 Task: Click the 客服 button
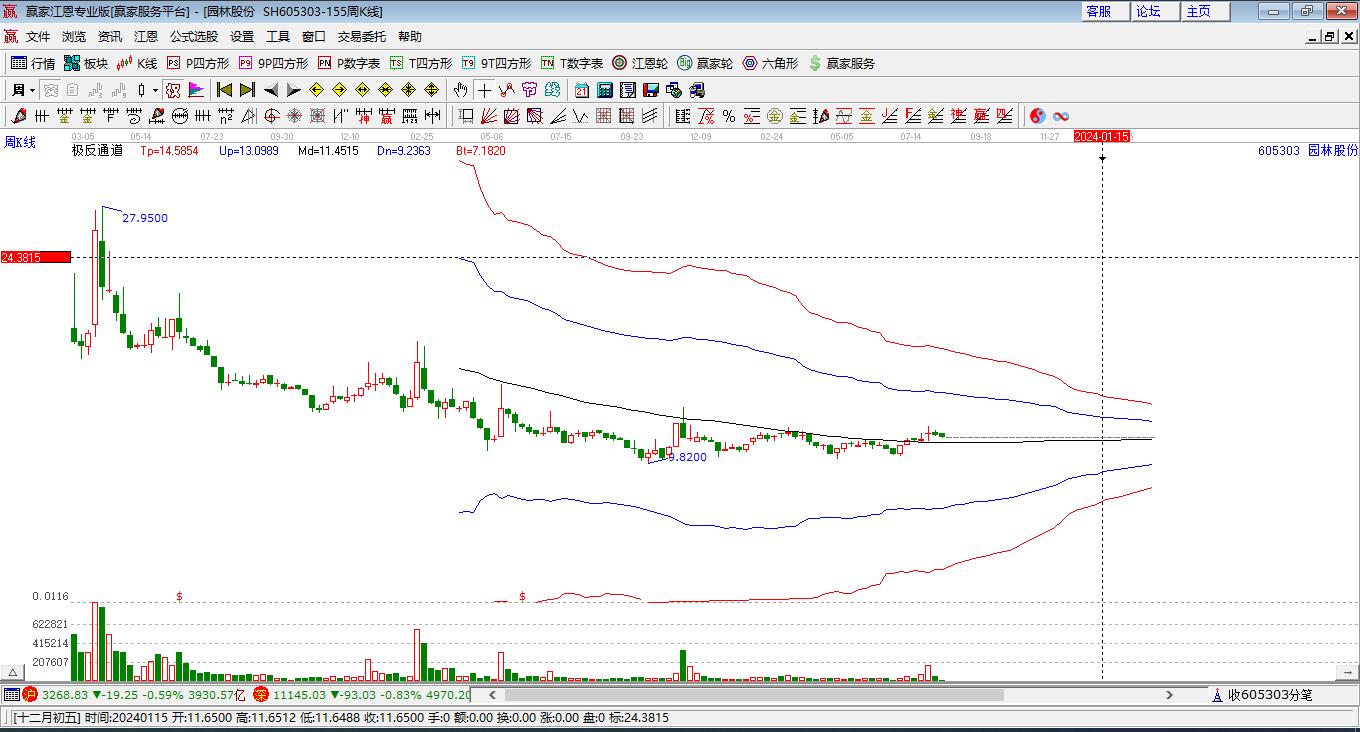(1098, 11)
